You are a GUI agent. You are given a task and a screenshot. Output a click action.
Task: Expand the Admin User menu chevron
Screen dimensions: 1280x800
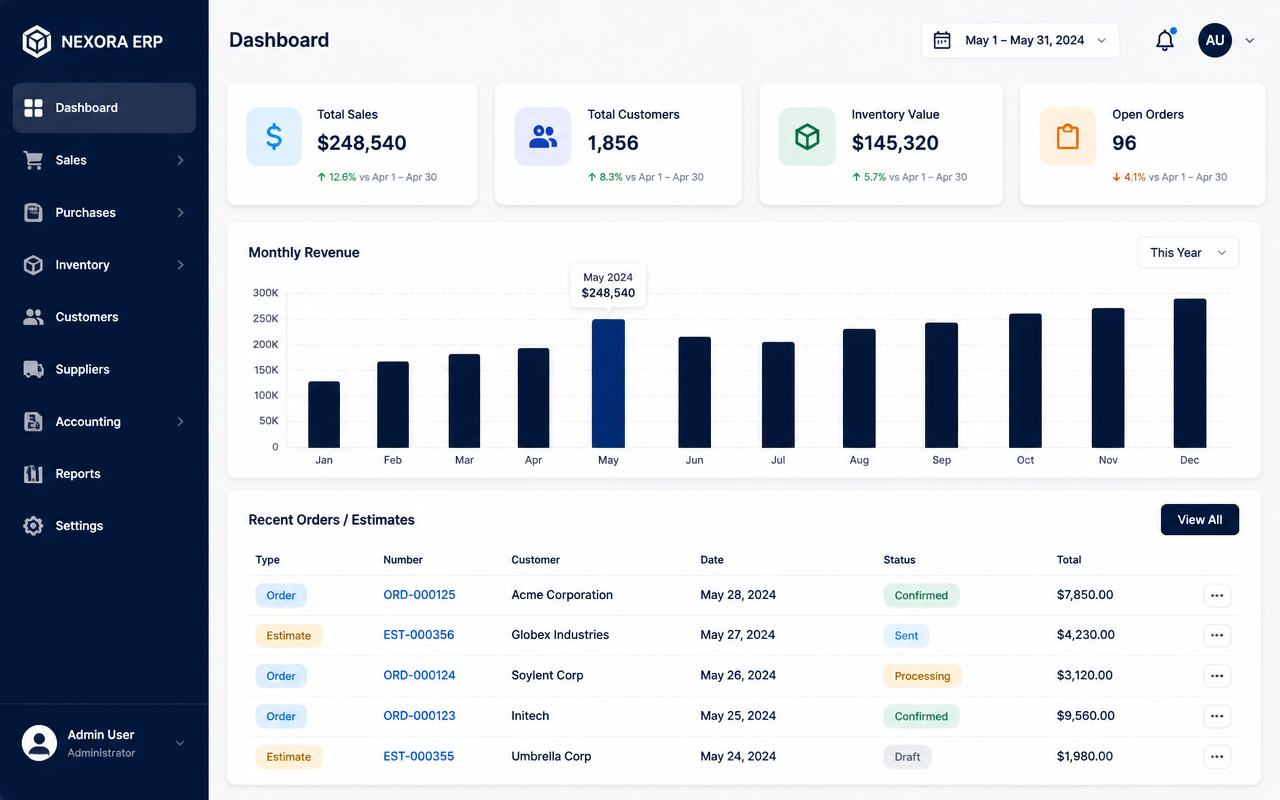[x=180, y=743]
